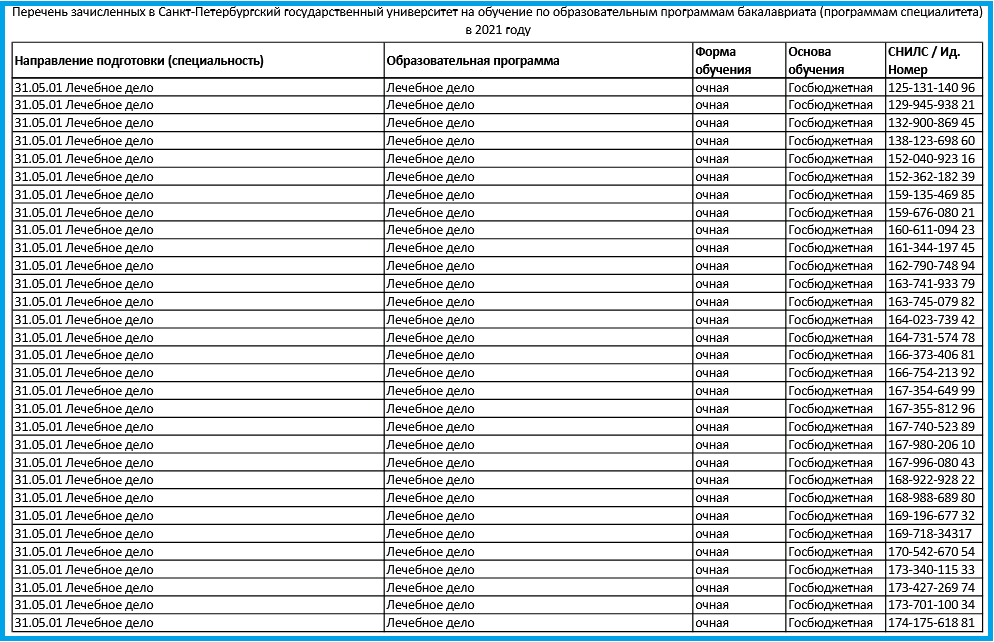Screen dimensions: 994x642
Task: Select the cell with number 167-996-080 43
Action: point(934,462)
